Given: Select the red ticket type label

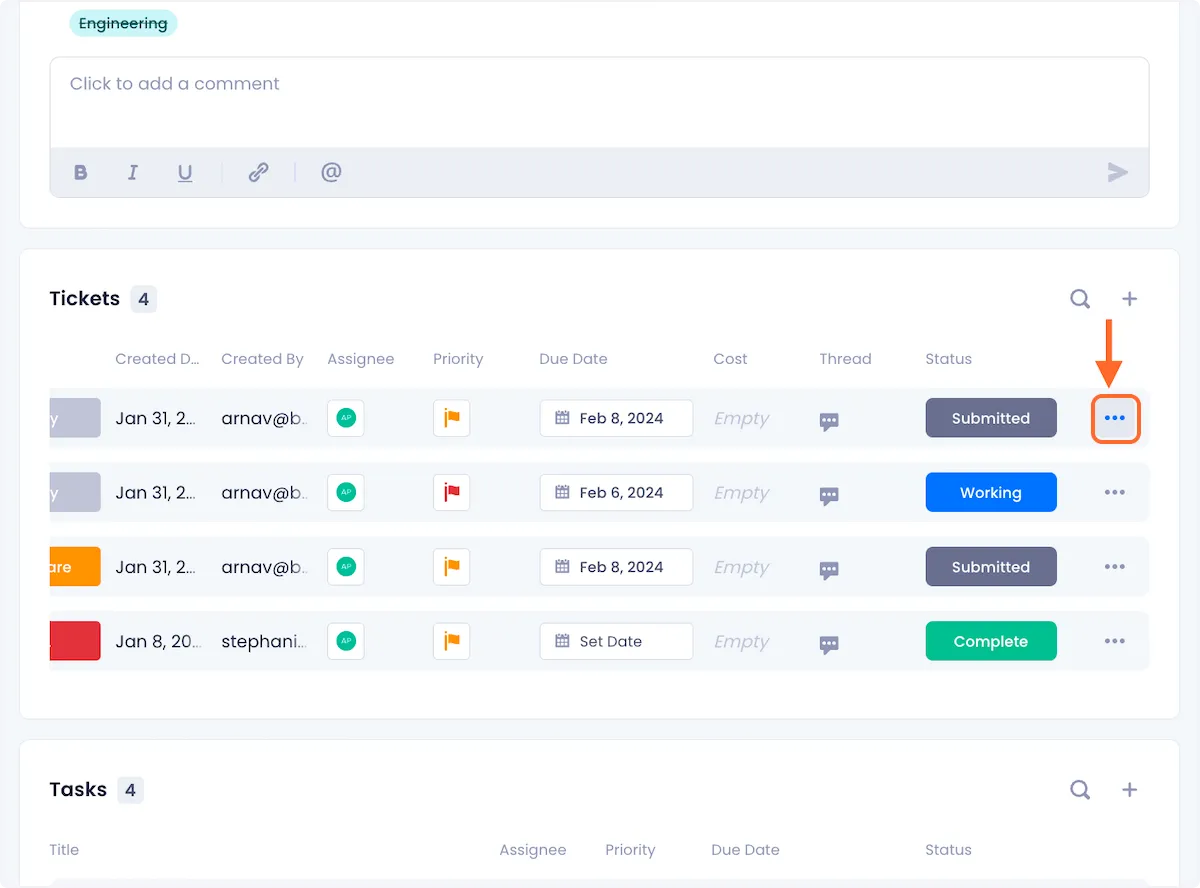Looking at the screenshot, I should [x=75, y=641].
